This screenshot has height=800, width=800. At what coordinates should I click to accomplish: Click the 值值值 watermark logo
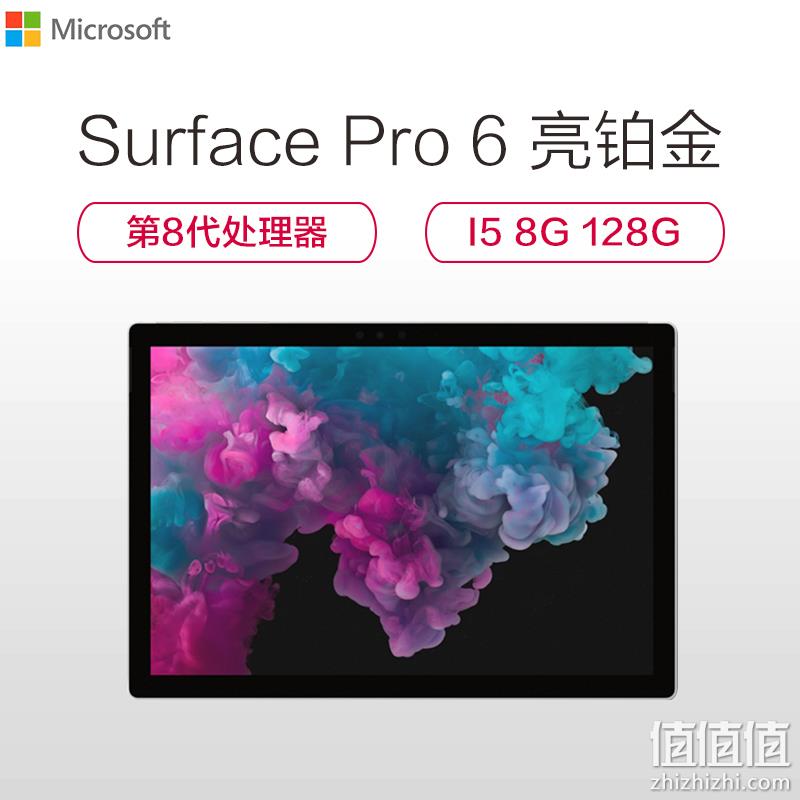720,744
